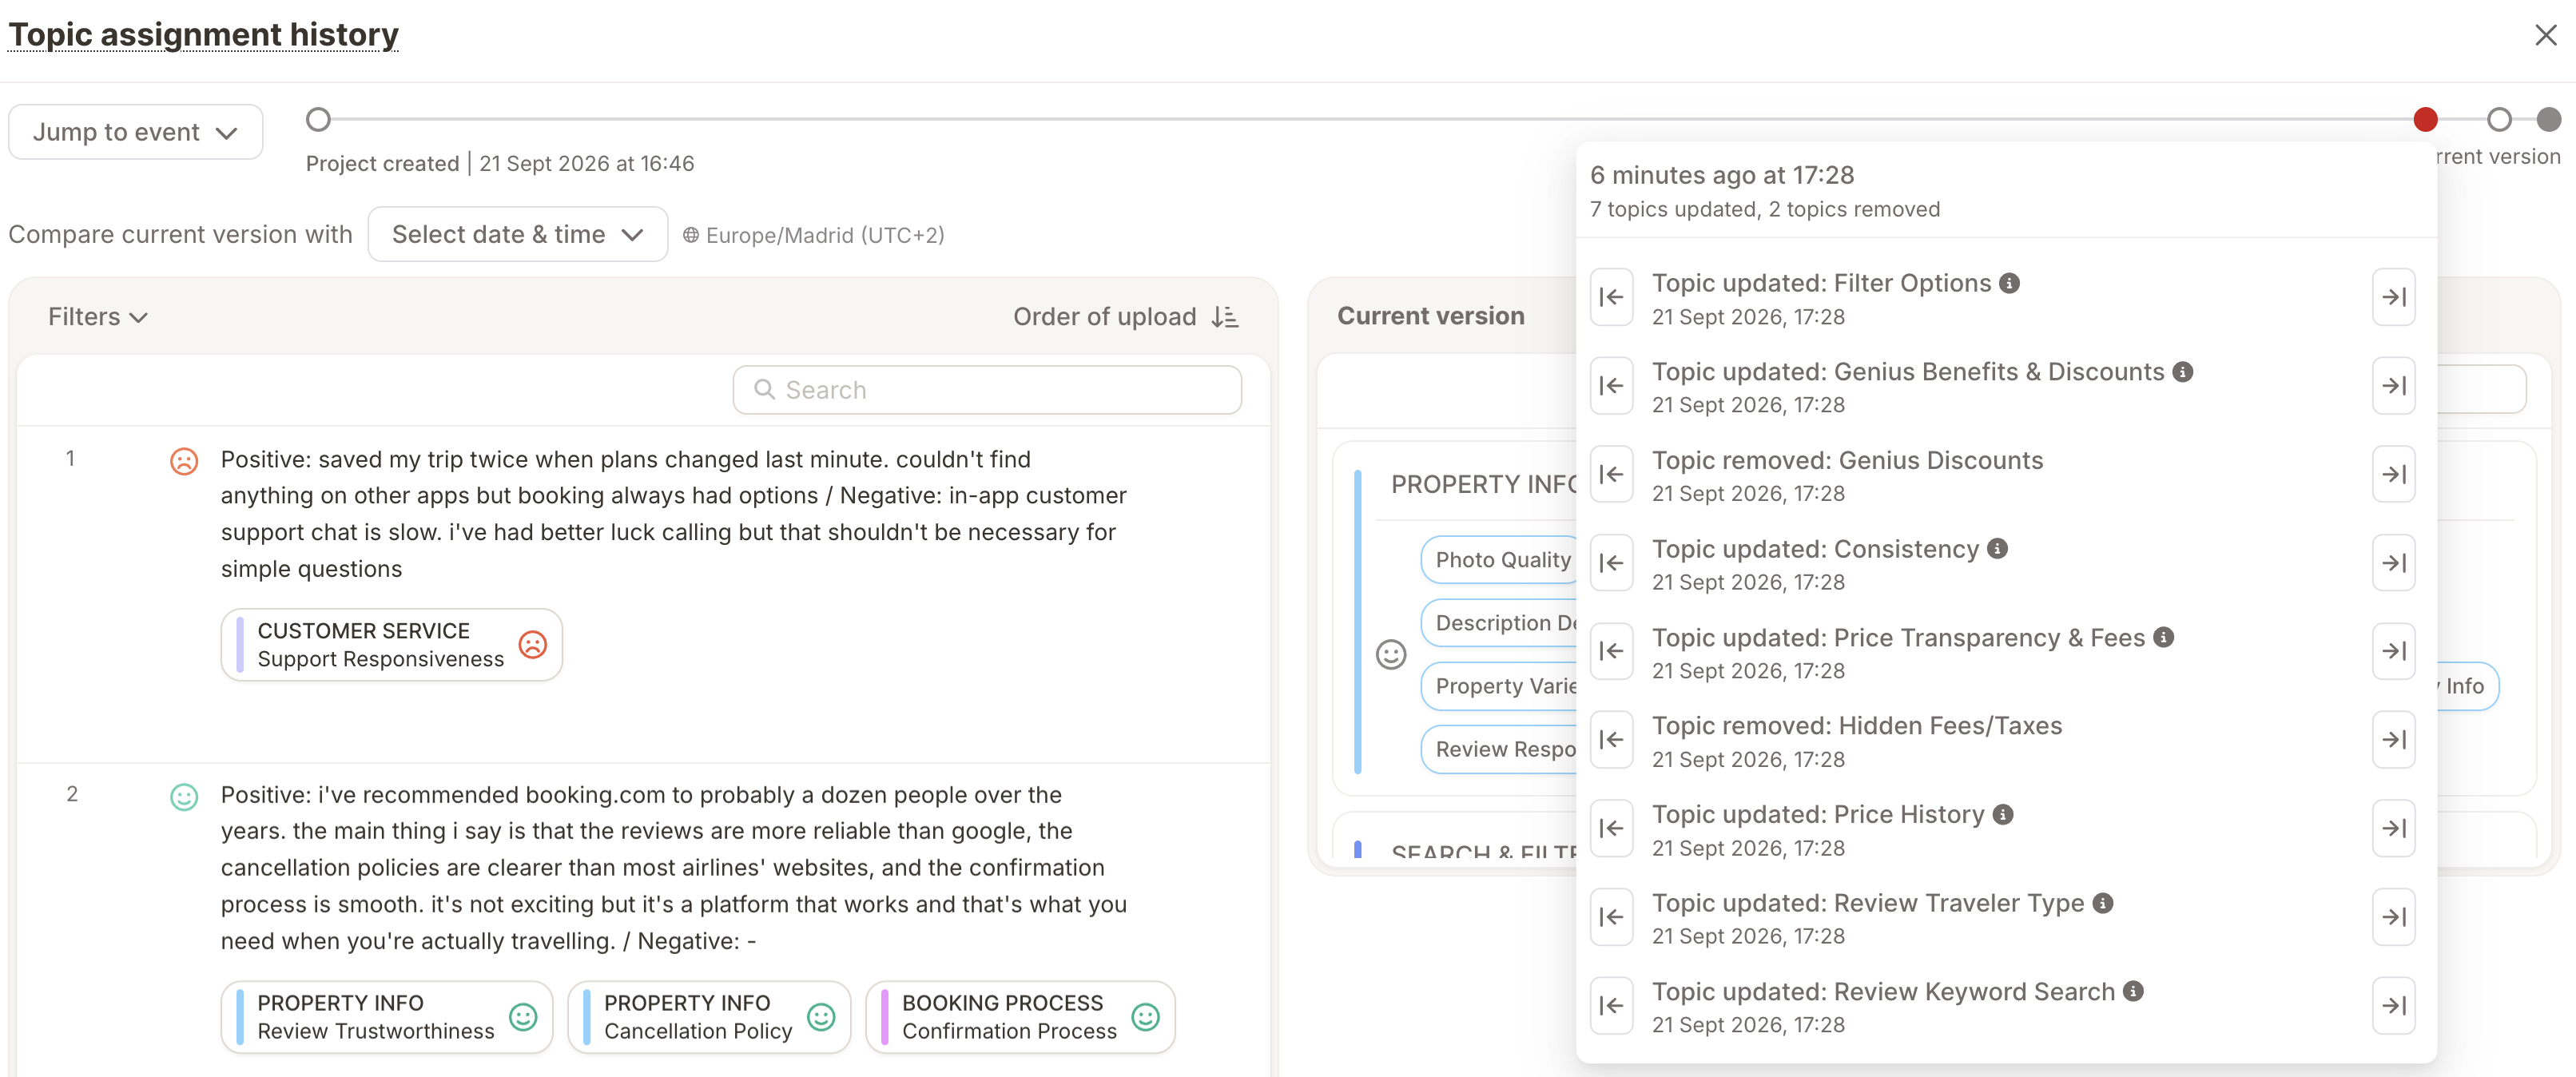The height and width of the screenshot is (1077, 2576).
Task: Show info icon next to Price Transparency & Fees
Action: pos(2163,637)
